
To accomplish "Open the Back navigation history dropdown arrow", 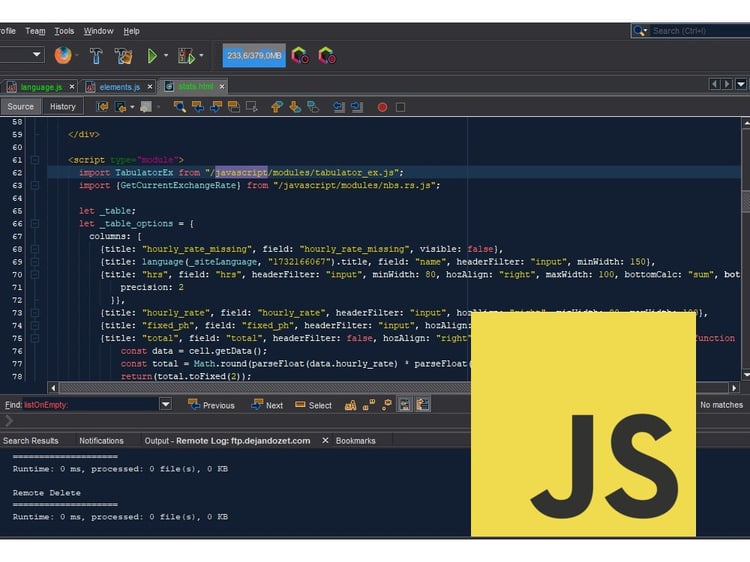I will pyautogui.click(x=132, y=107).
